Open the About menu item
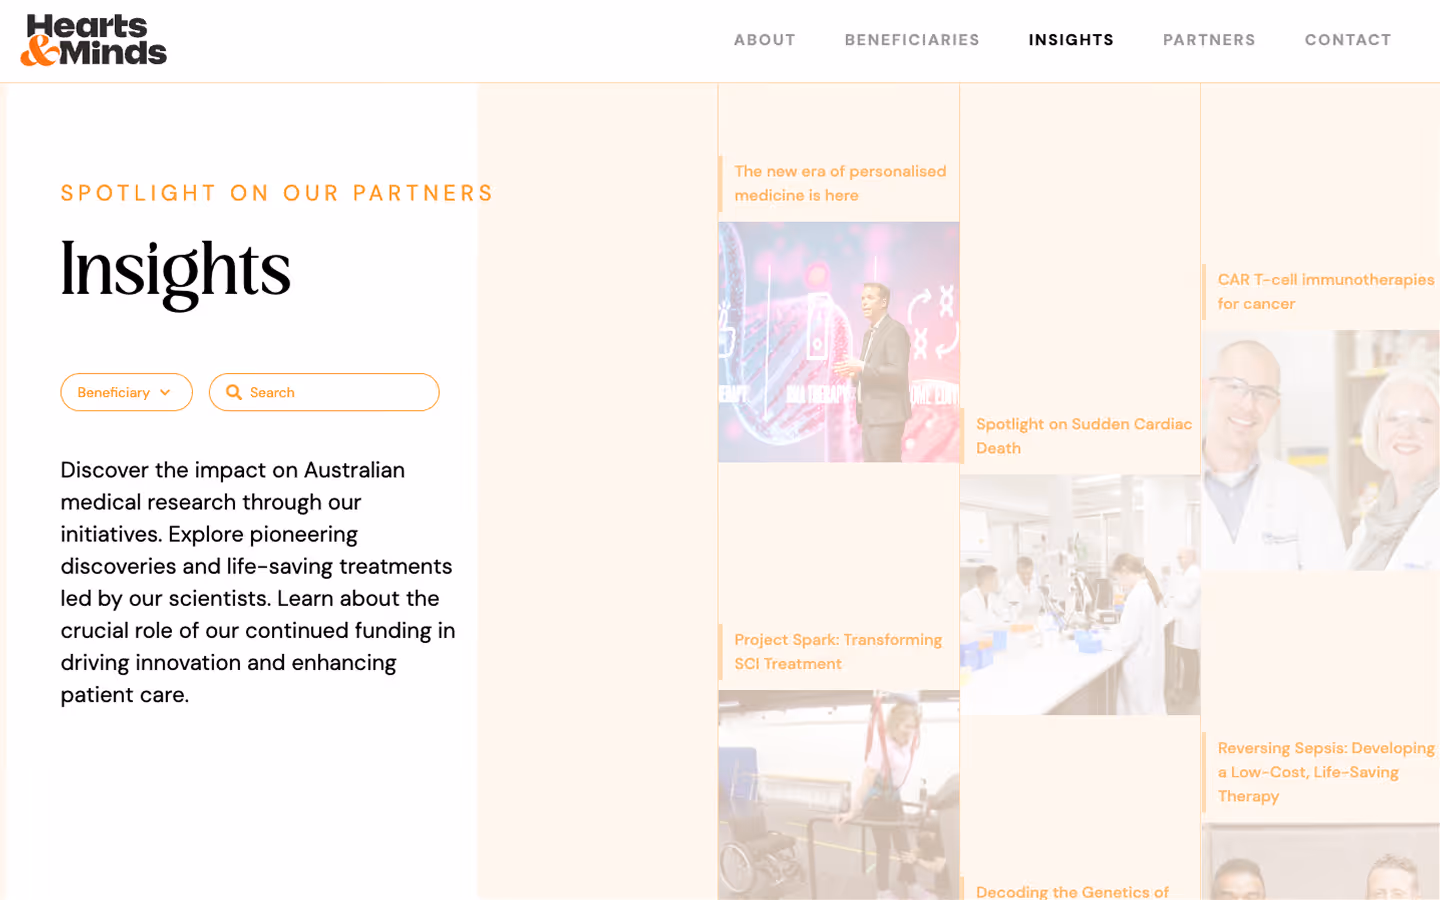Viewport: 1440px width, 900px height. click(x=765, y=40)
